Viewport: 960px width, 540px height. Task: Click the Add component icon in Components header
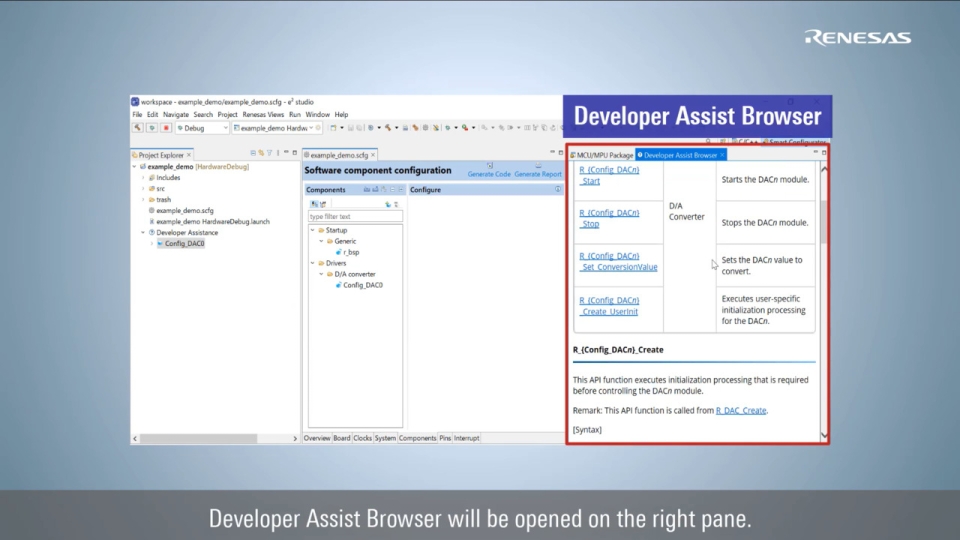pos(366,190)
